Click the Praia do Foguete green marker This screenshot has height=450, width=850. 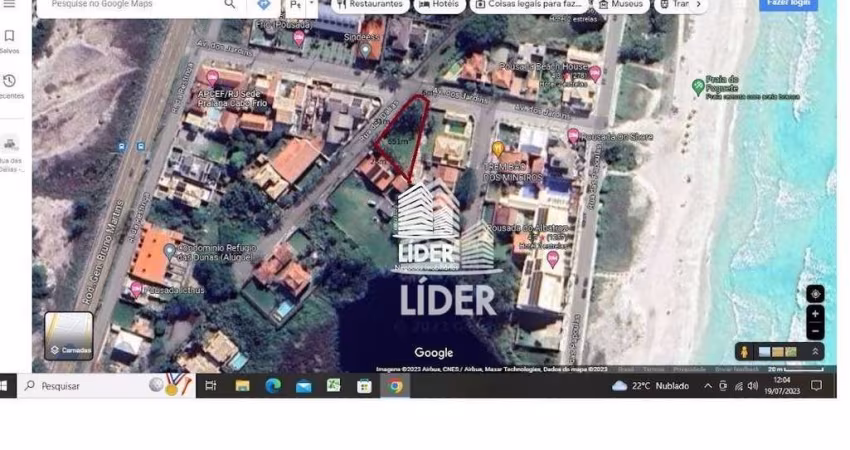pyautogui.click(x=698, y=86)
